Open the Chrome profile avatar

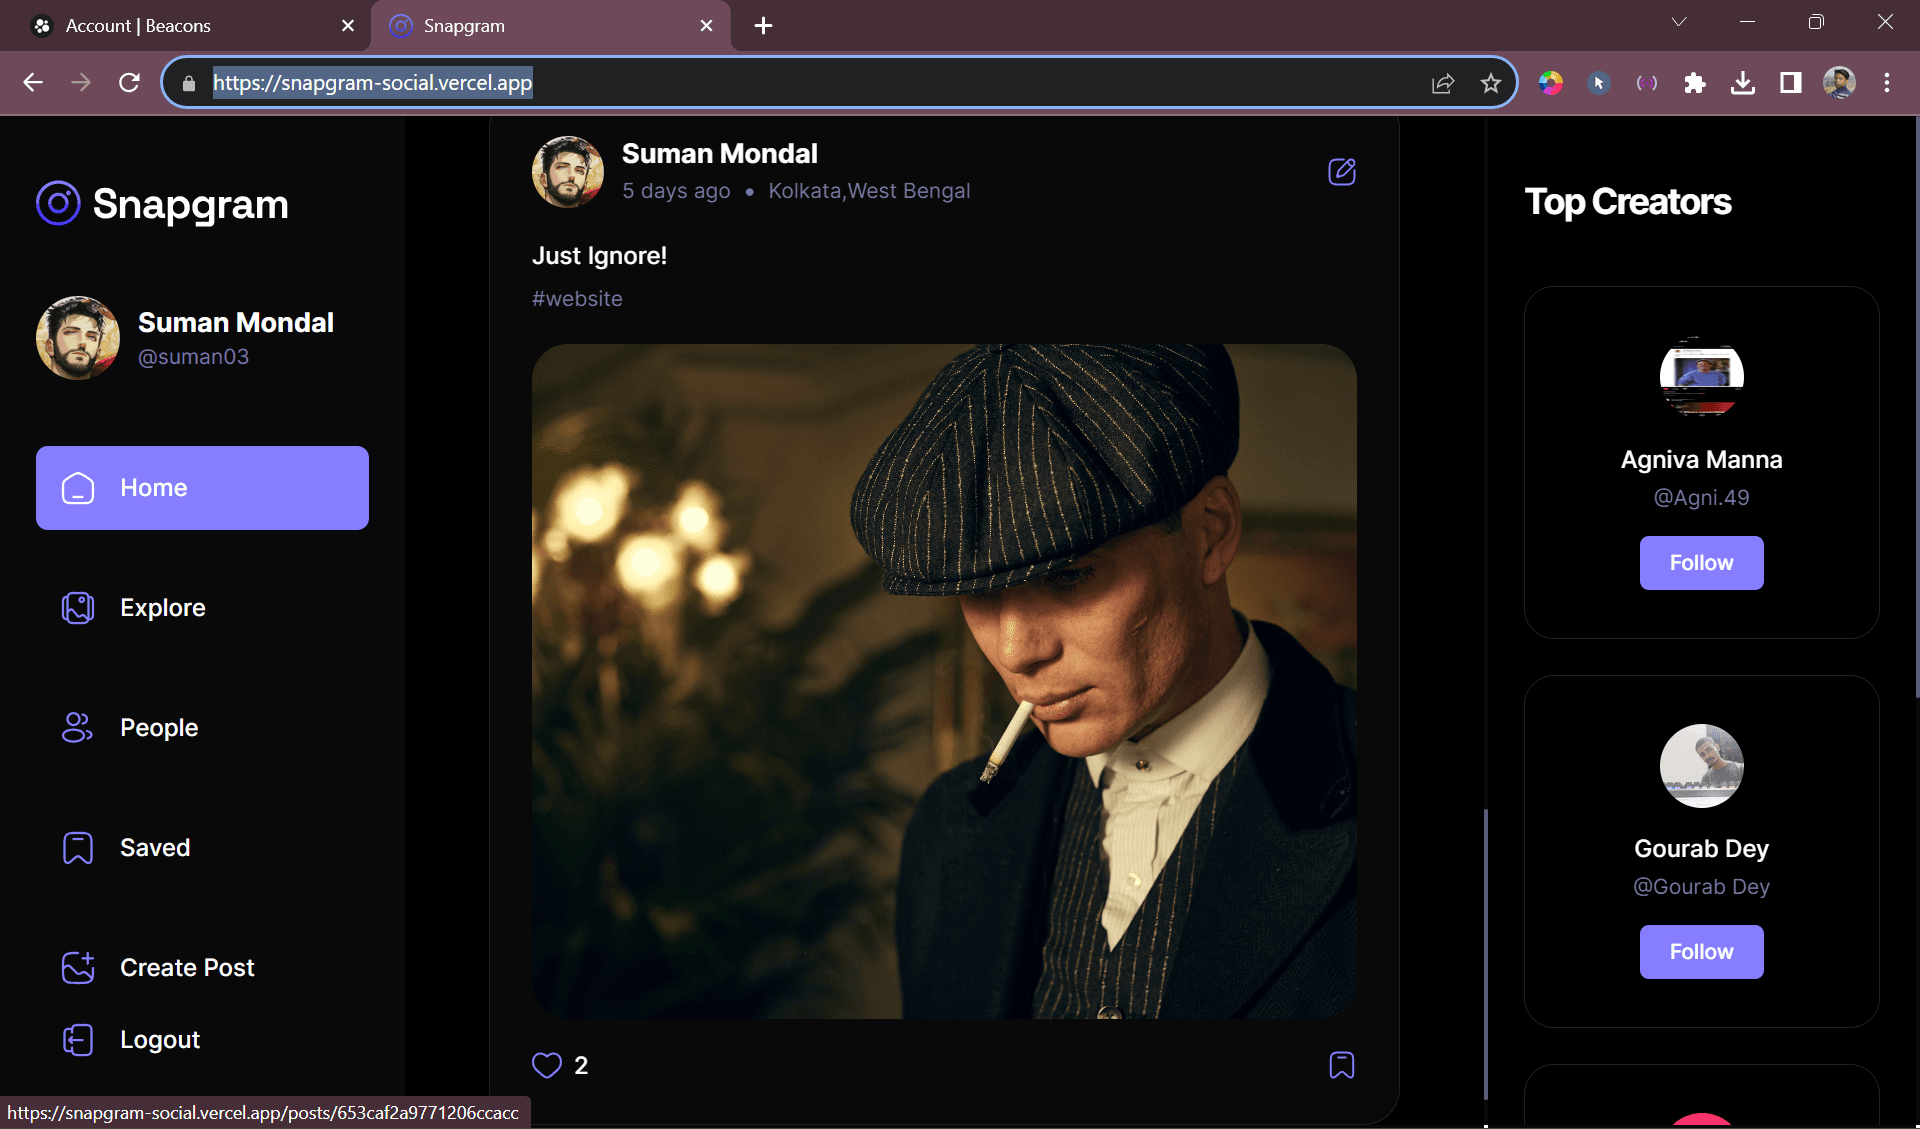pos(1839,83)
